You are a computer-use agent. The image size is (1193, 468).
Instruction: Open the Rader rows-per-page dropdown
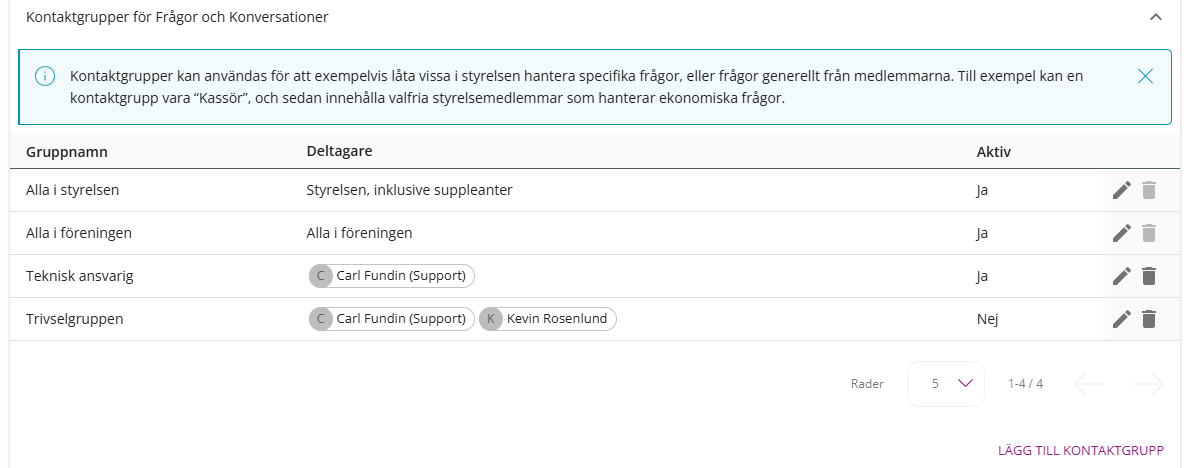click(946, 383)
